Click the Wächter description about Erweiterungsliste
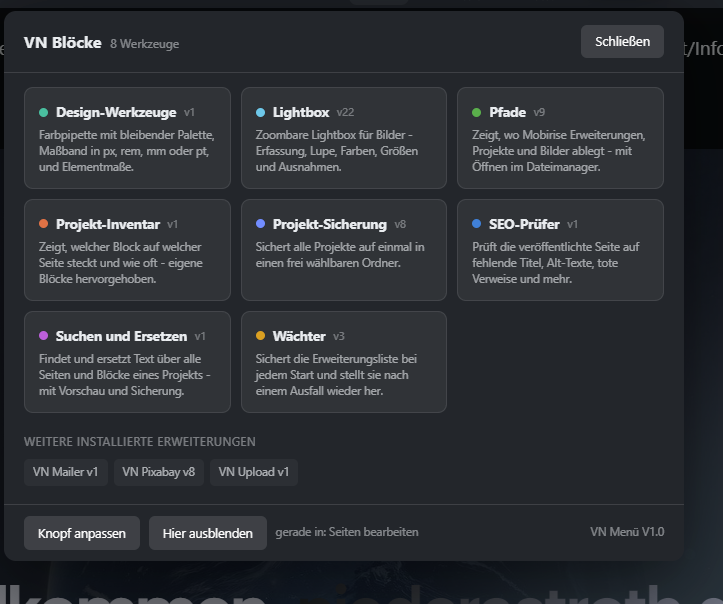 pyautogui.click(x=336, y=375)
